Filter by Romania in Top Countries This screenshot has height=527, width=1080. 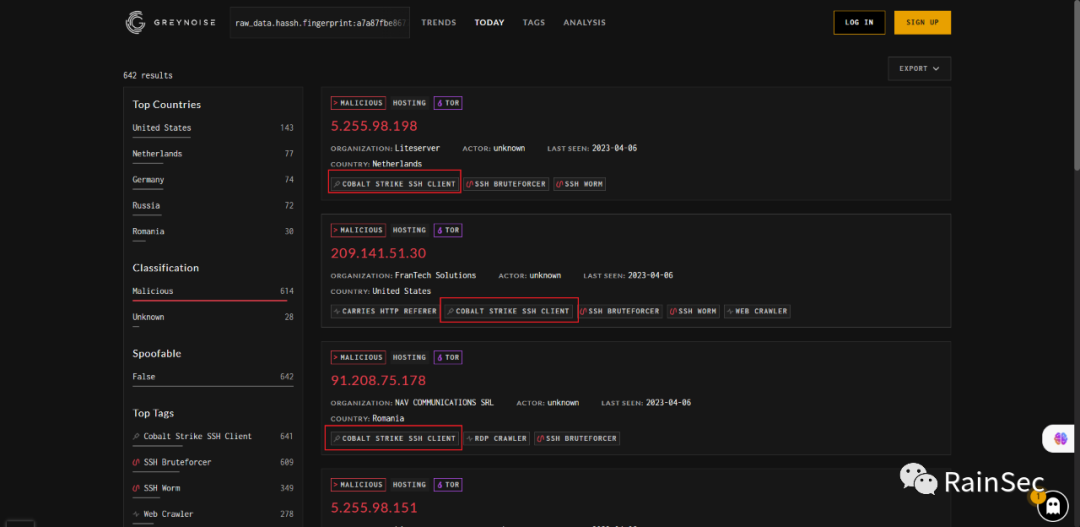213,232
